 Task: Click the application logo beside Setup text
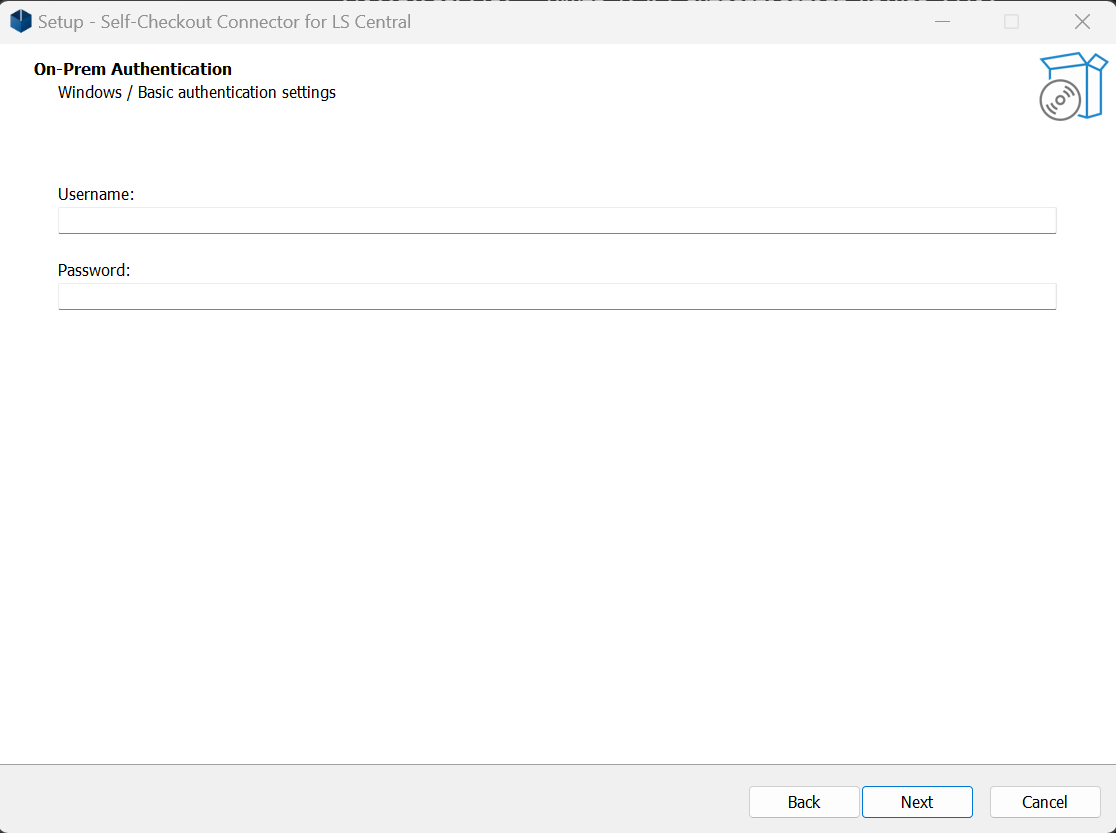click(x=20, y=20)
